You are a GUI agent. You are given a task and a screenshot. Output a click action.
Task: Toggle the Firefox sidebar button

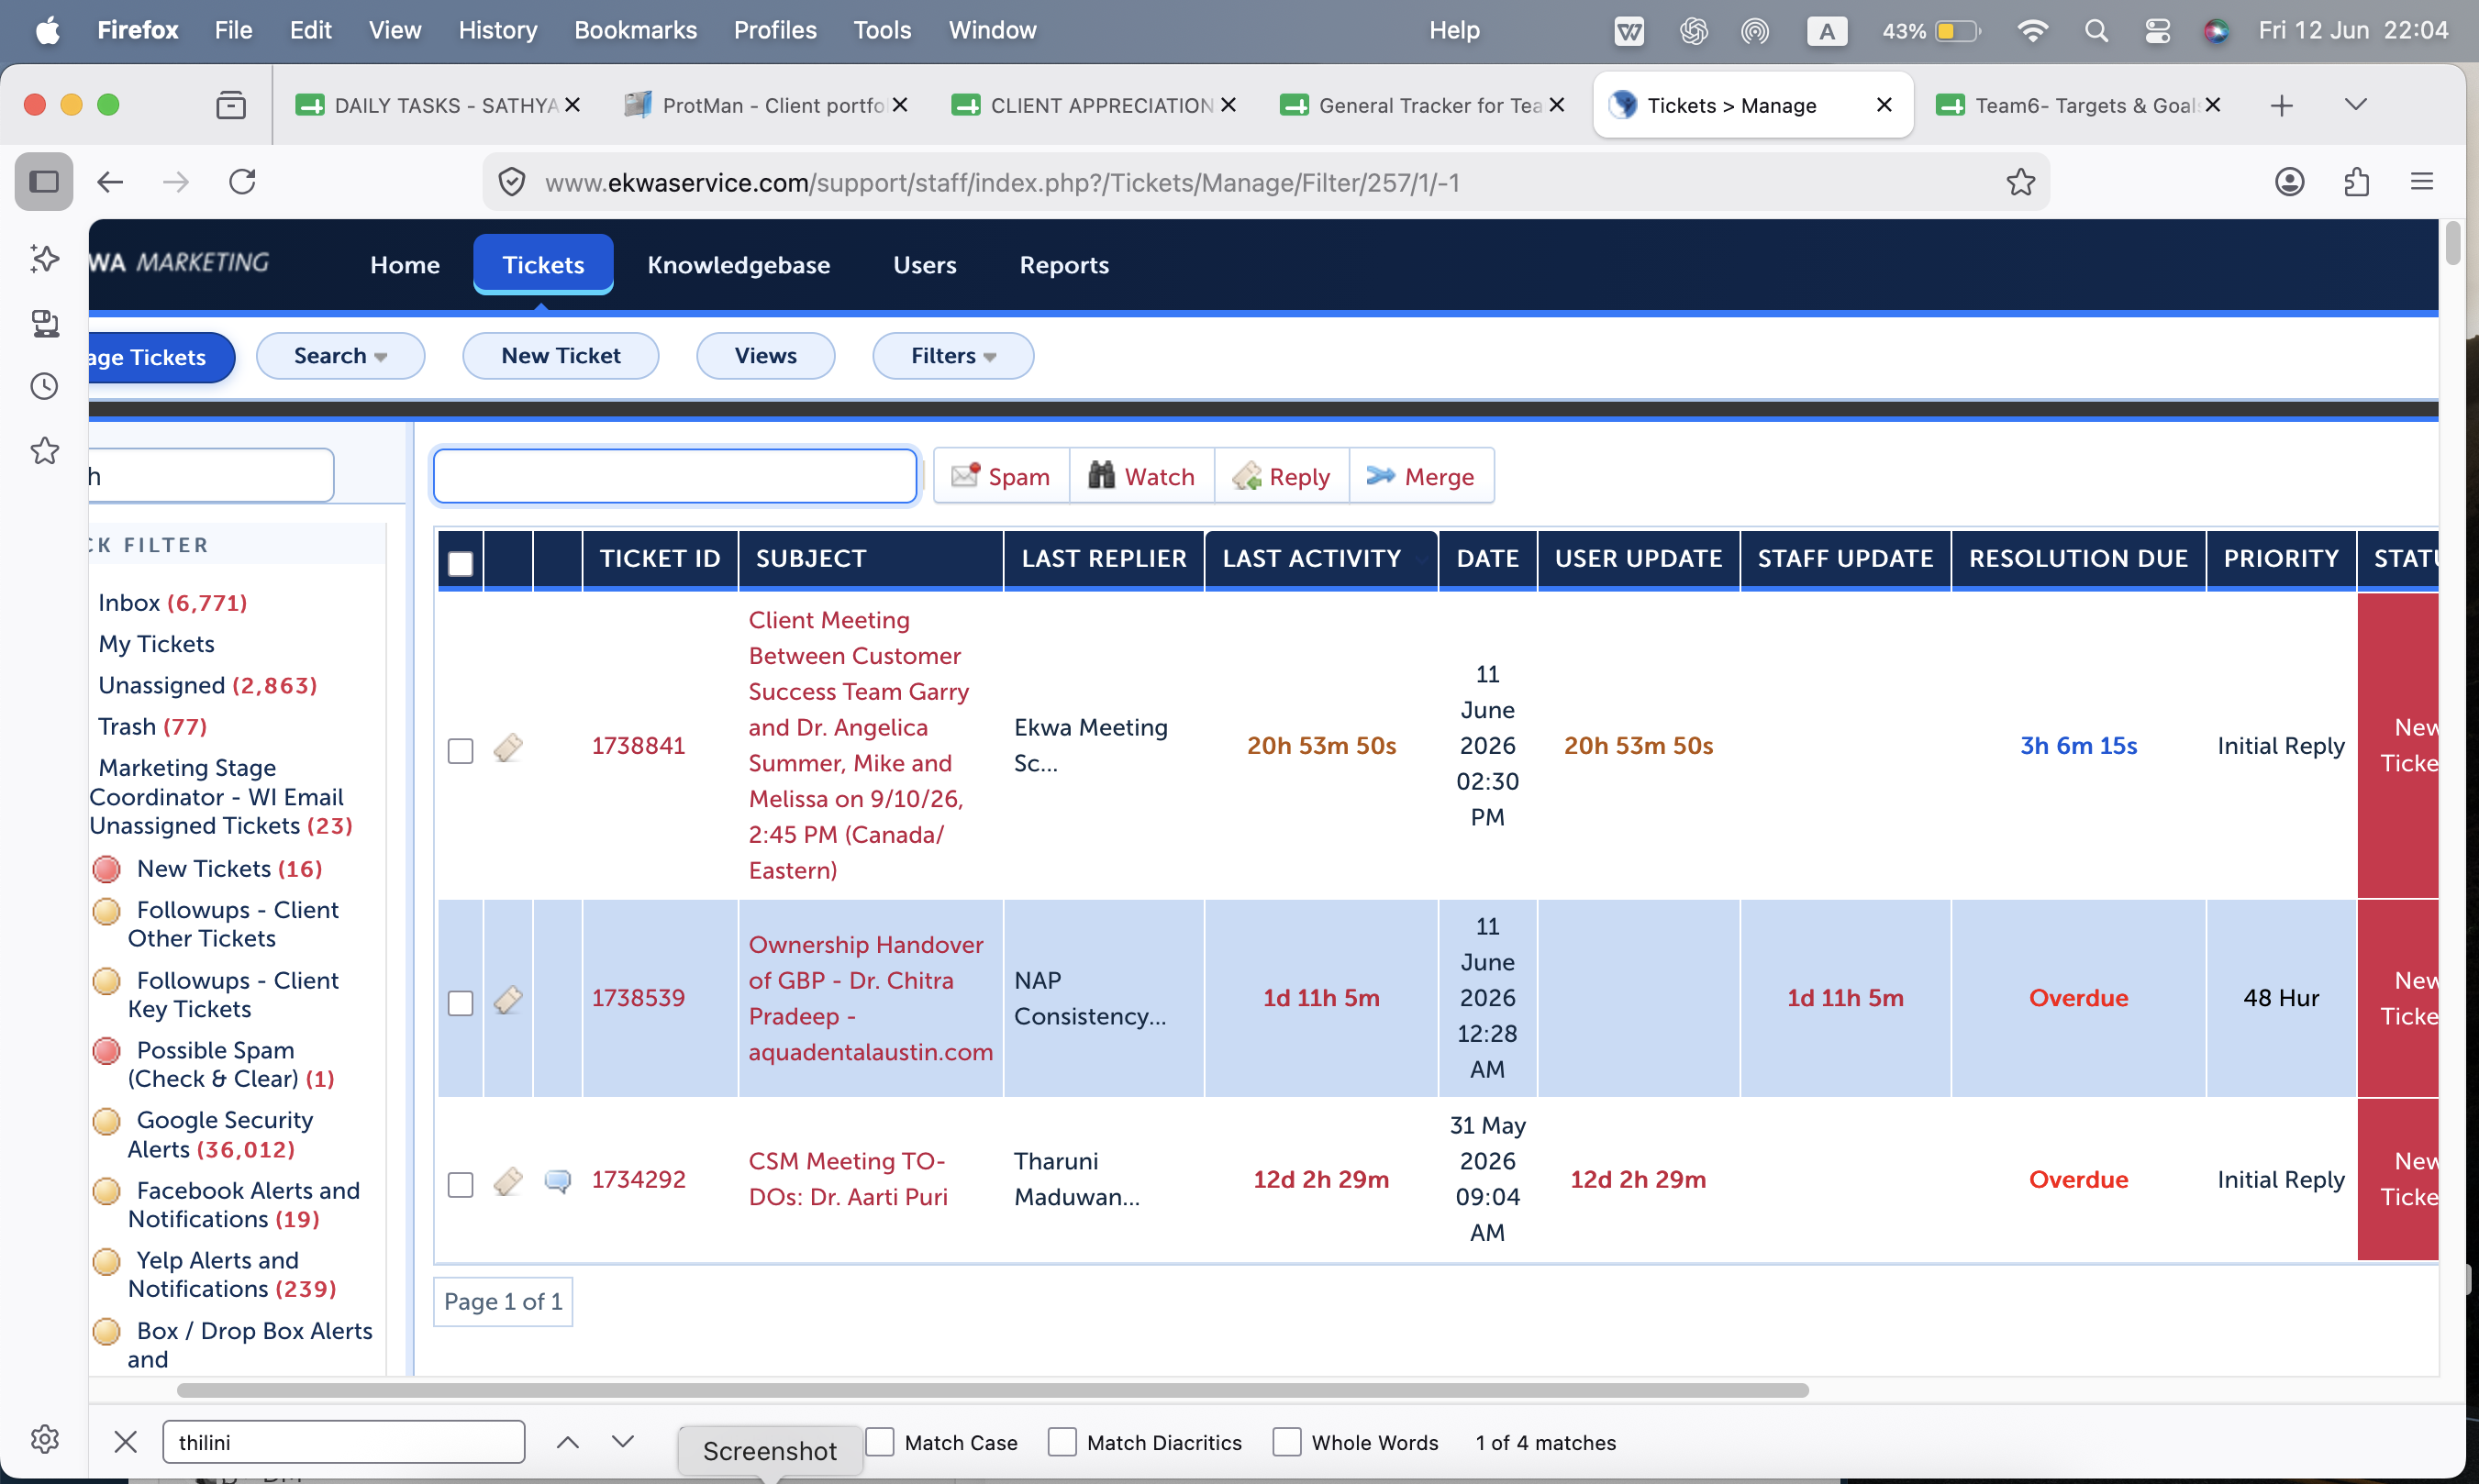(x=44, y=182)
